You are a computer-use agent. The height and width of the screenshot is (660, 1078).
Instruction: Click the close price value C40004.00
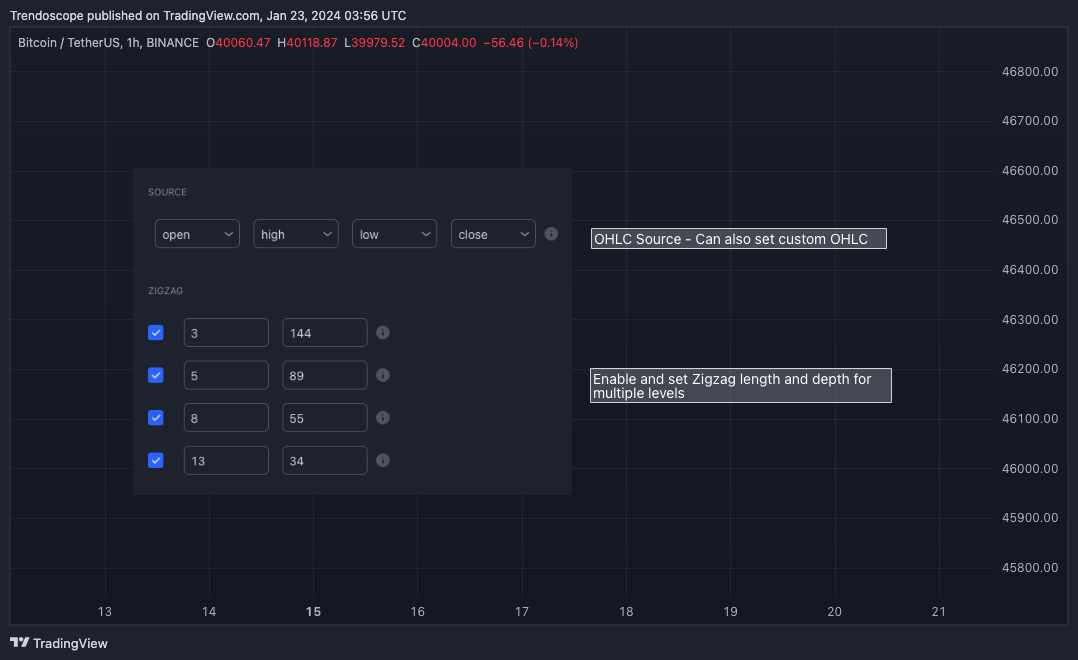click(x=444, y=43)
